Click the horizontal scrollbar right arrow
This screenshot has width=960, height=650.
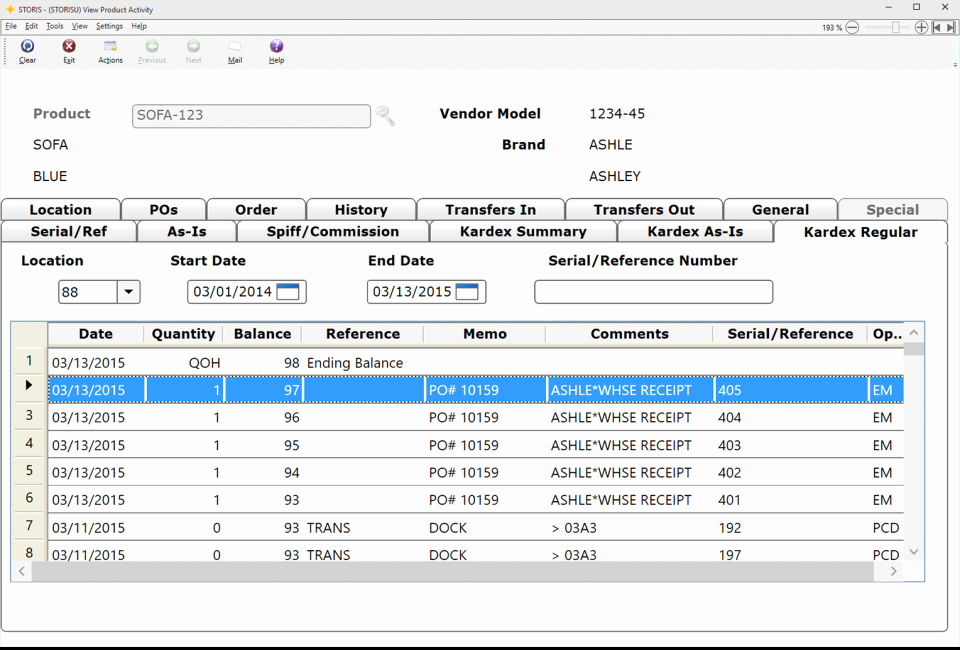(894, 571)
